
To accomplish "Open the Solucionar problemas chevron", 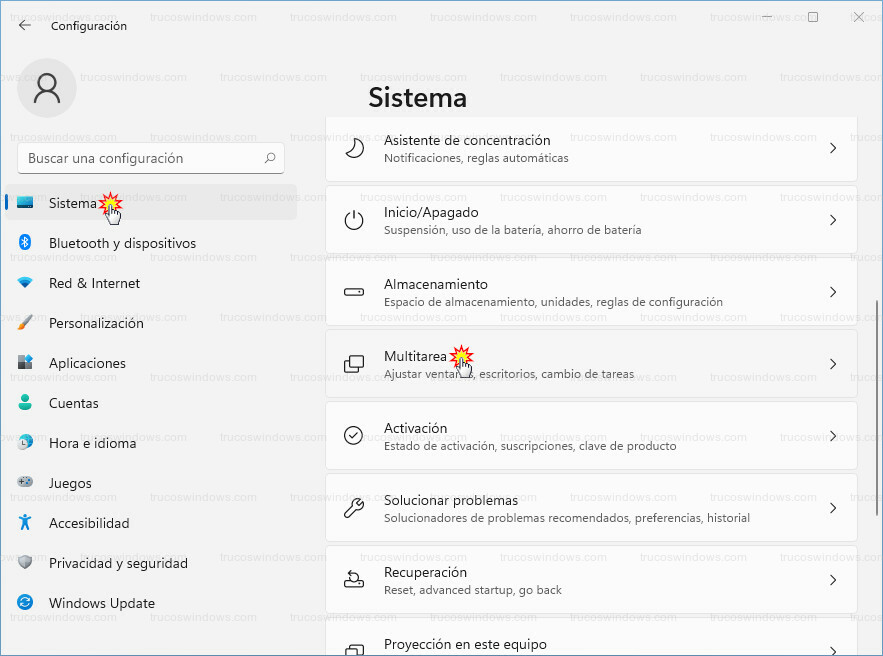I will point(832,508).
